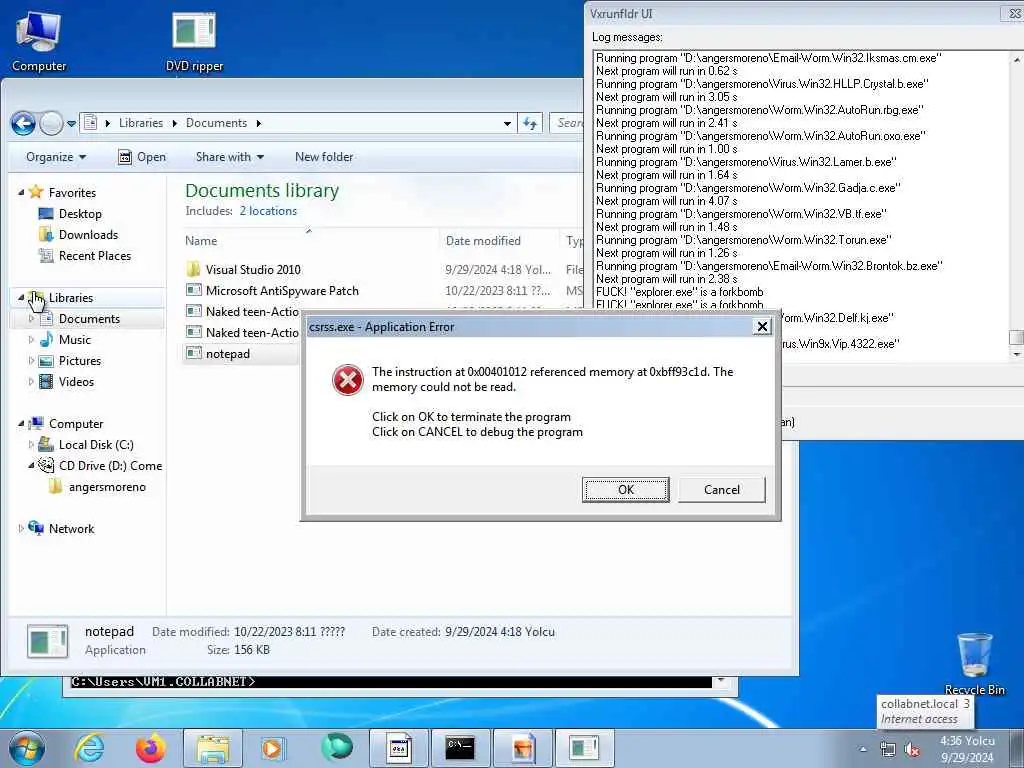The height and width of the screenshot is (768, 1024).
Task: Click Cancel in csrss.exe error dialog
Action: tap(722, 490)
